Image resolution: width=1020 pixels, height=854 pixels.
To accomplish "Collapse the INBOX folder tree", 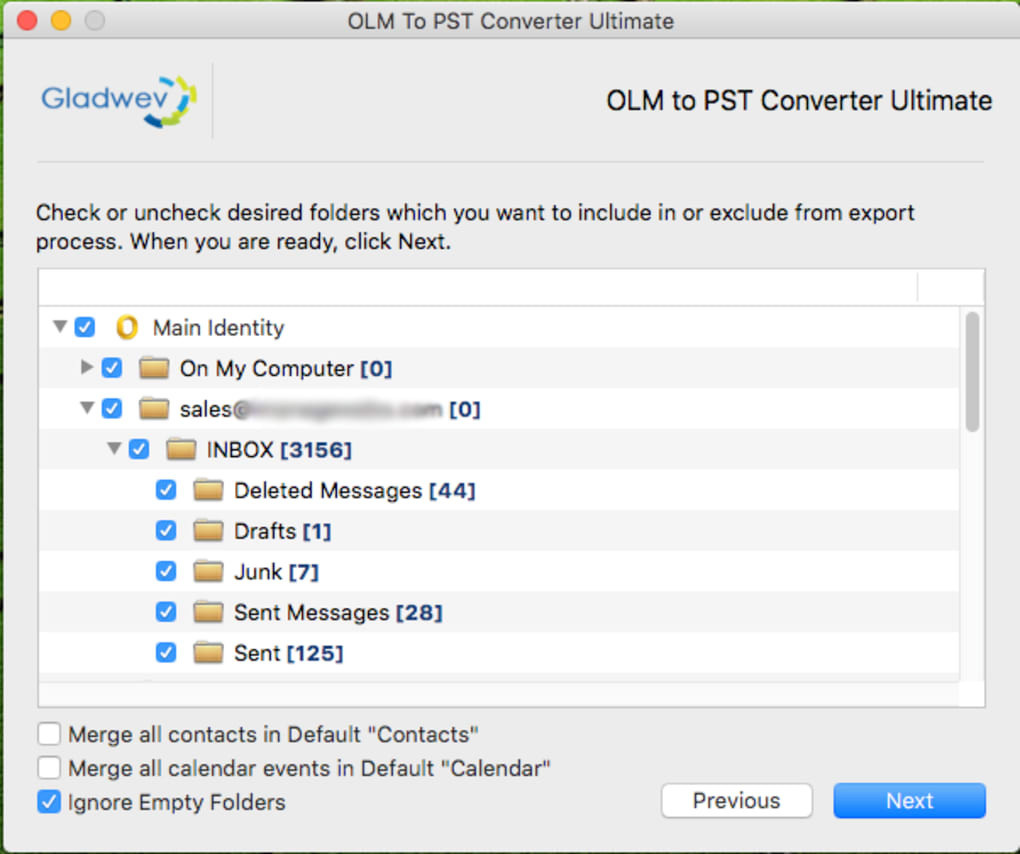I will (114, 449).
